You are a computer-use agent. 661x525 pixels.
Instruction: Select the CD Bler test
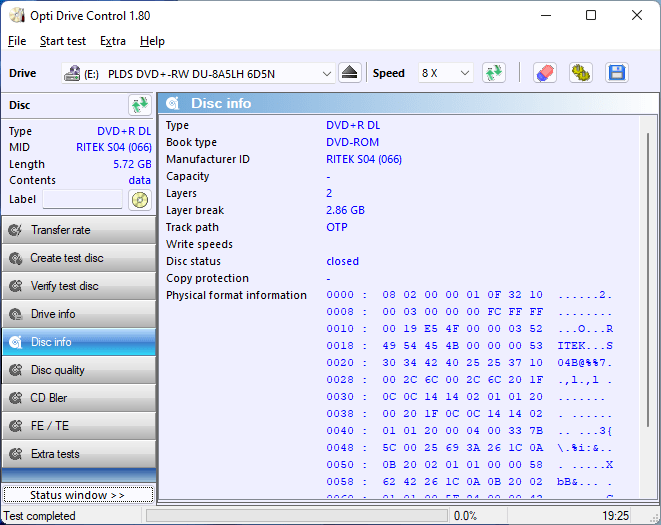tap(78, 398)
